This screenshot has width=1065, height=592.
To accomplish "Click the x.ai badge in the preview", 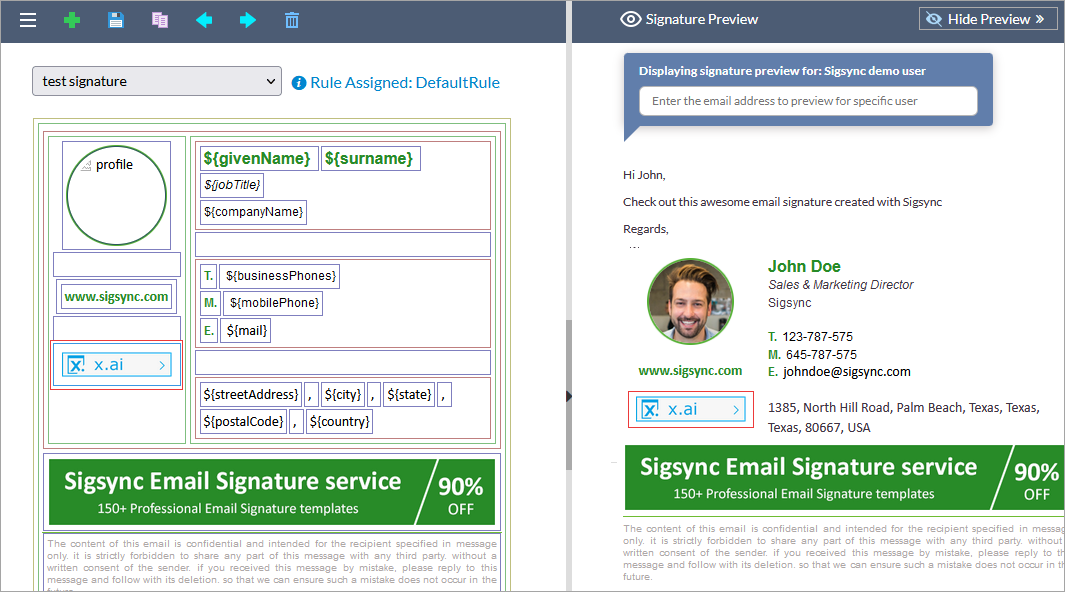I will point(690,409).
